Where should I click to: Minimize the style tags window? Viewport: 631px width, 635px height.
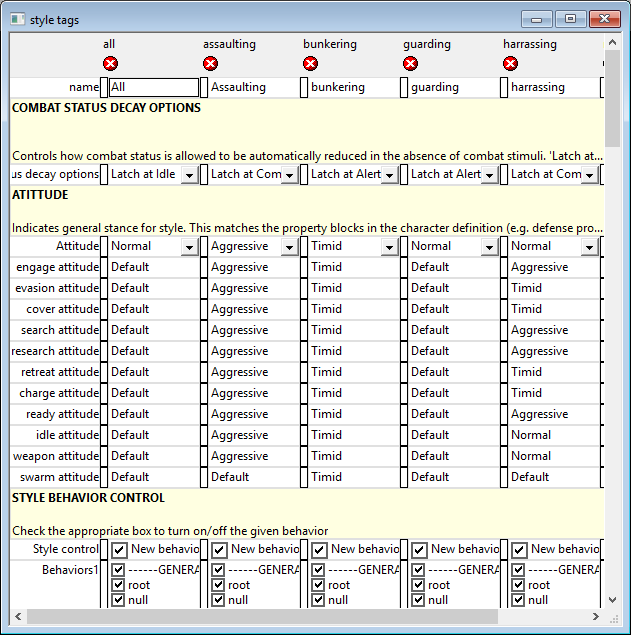pos(536,19)
